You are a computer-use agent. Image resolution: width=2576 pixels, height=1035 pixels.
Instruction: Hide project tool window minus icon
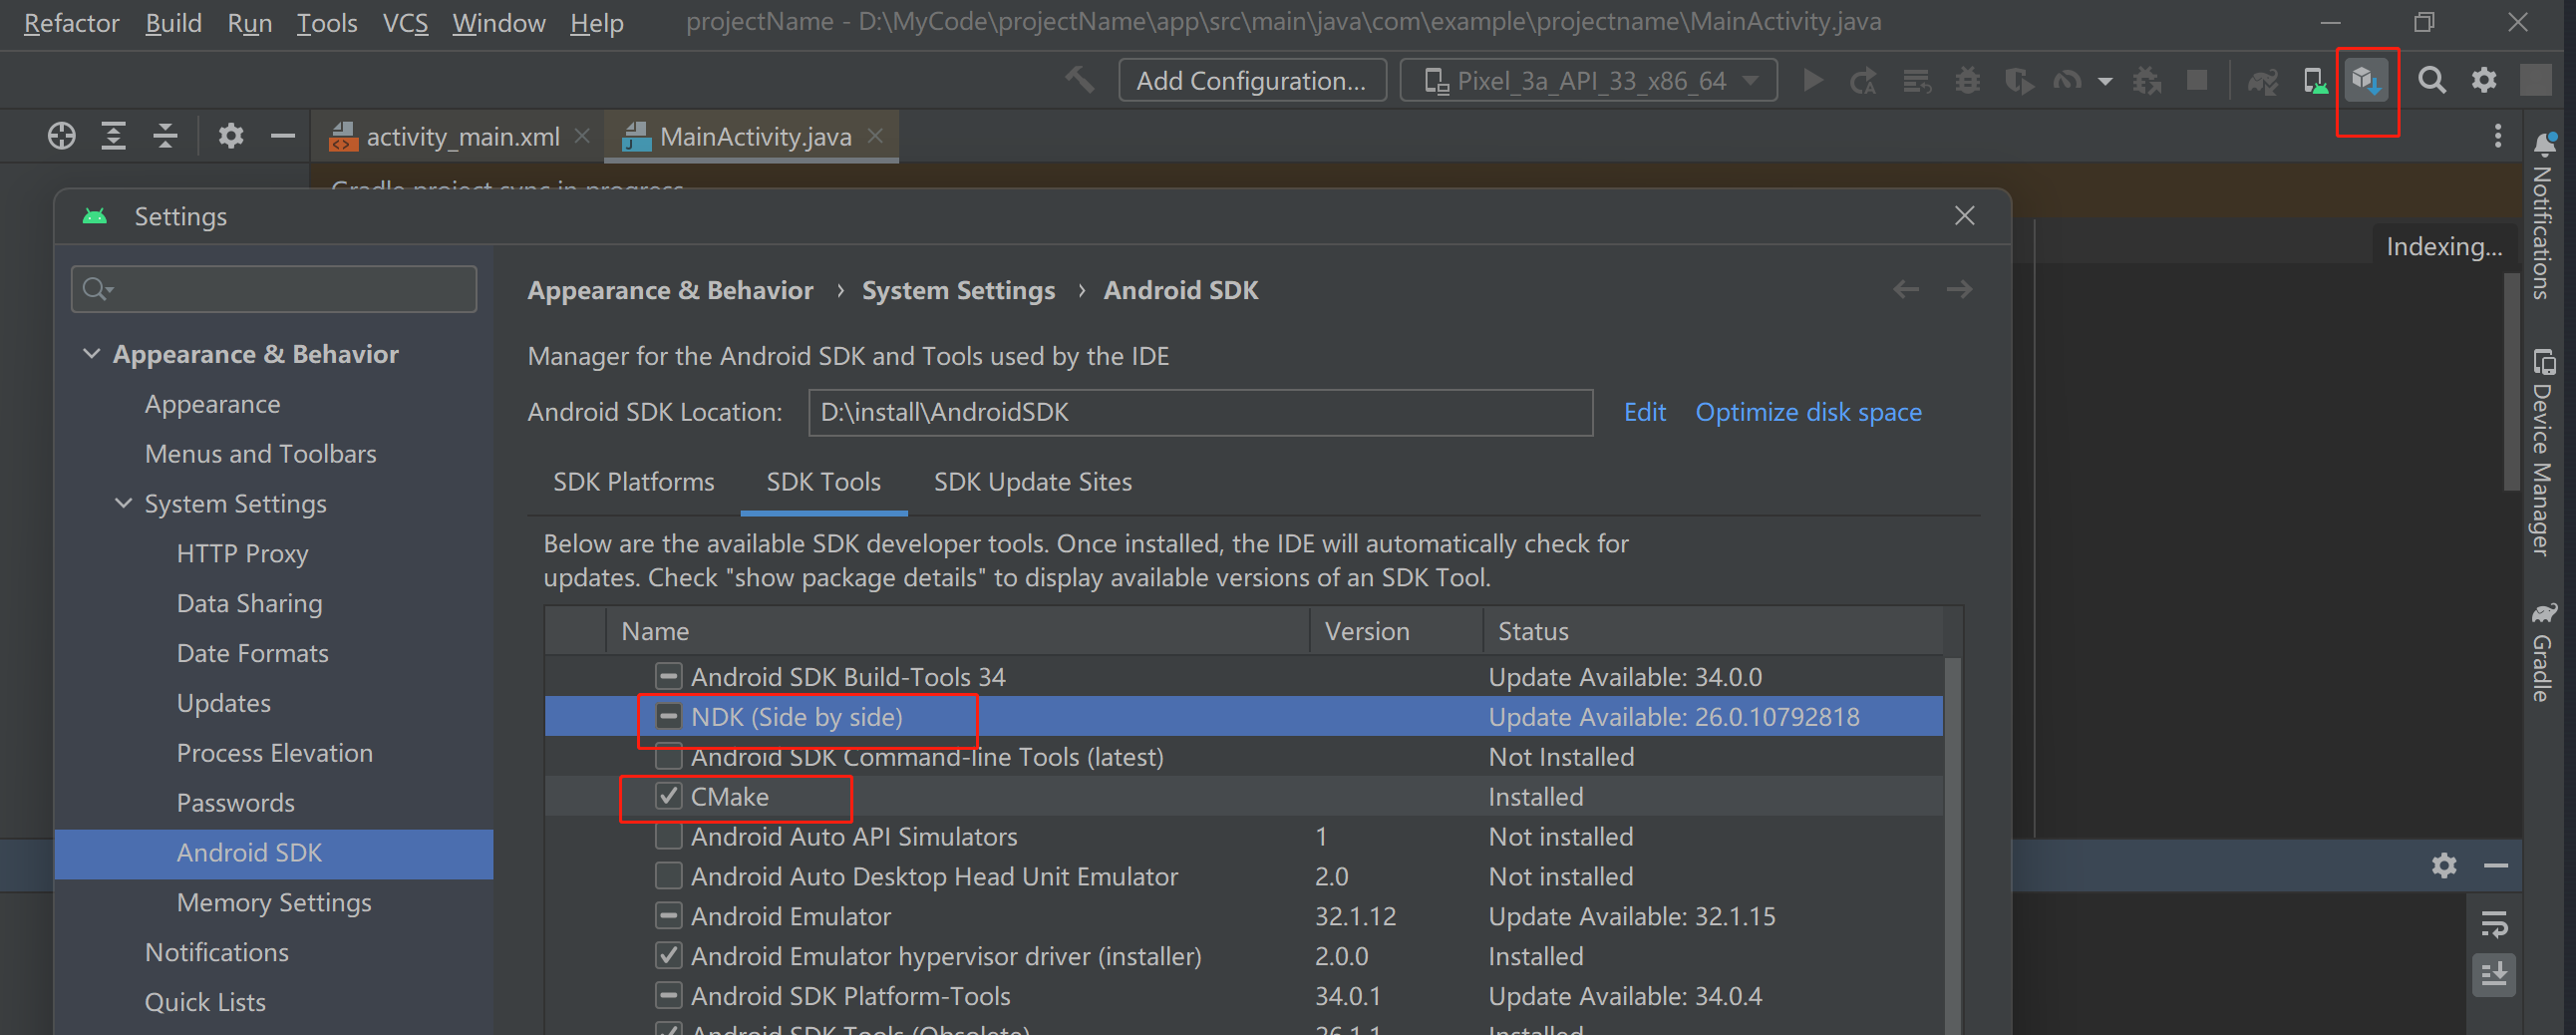coord(283,136)
